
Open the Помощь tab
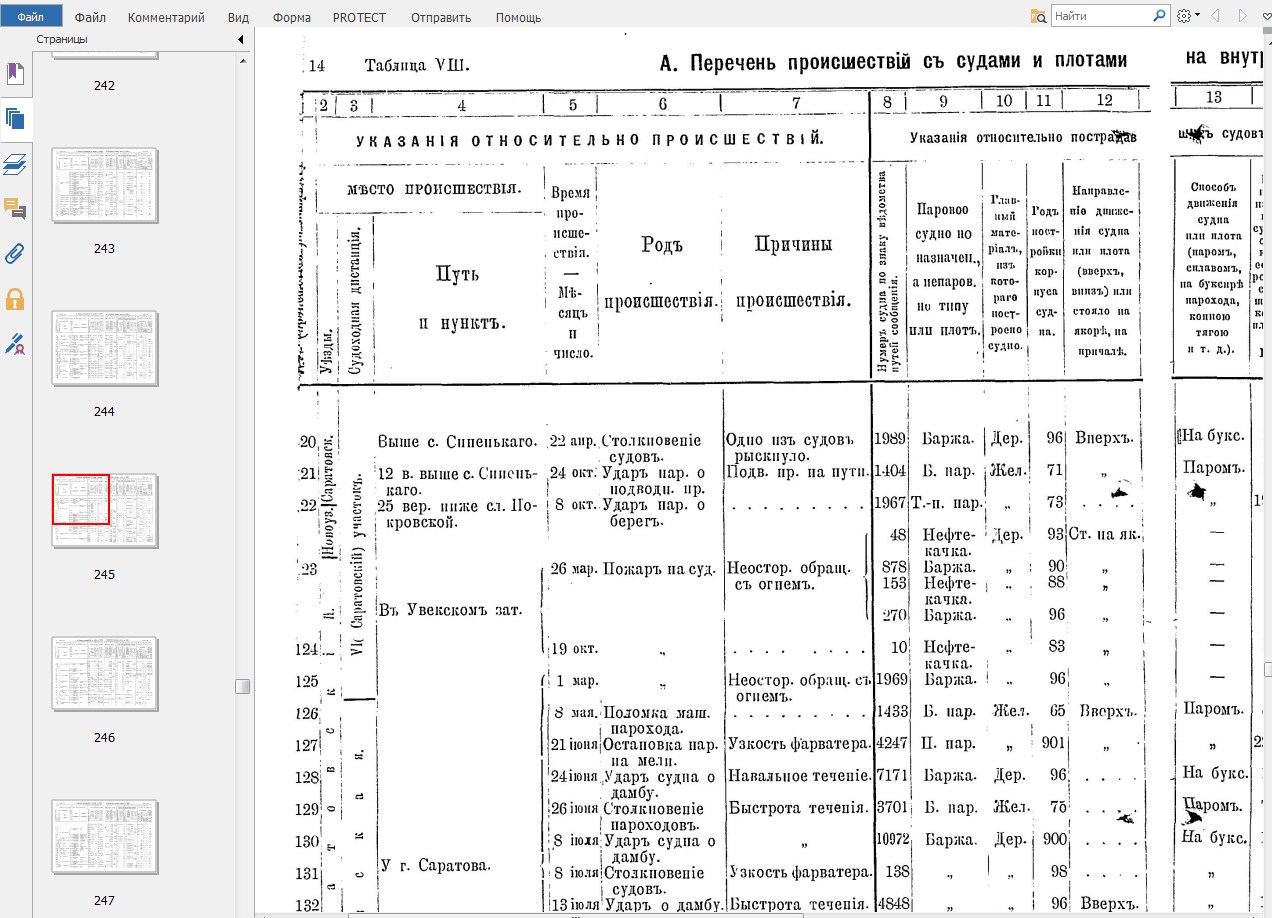518,17
